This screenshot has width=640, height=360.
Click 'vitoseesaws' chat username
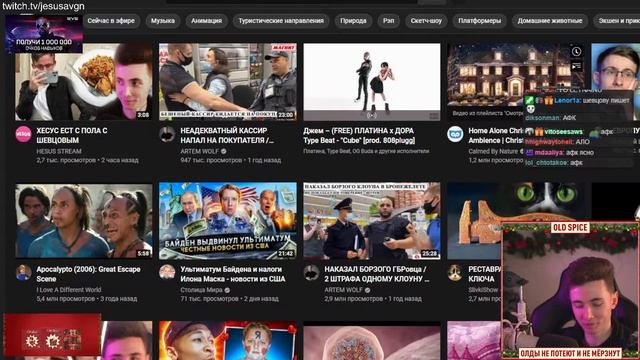coord(563,132)
